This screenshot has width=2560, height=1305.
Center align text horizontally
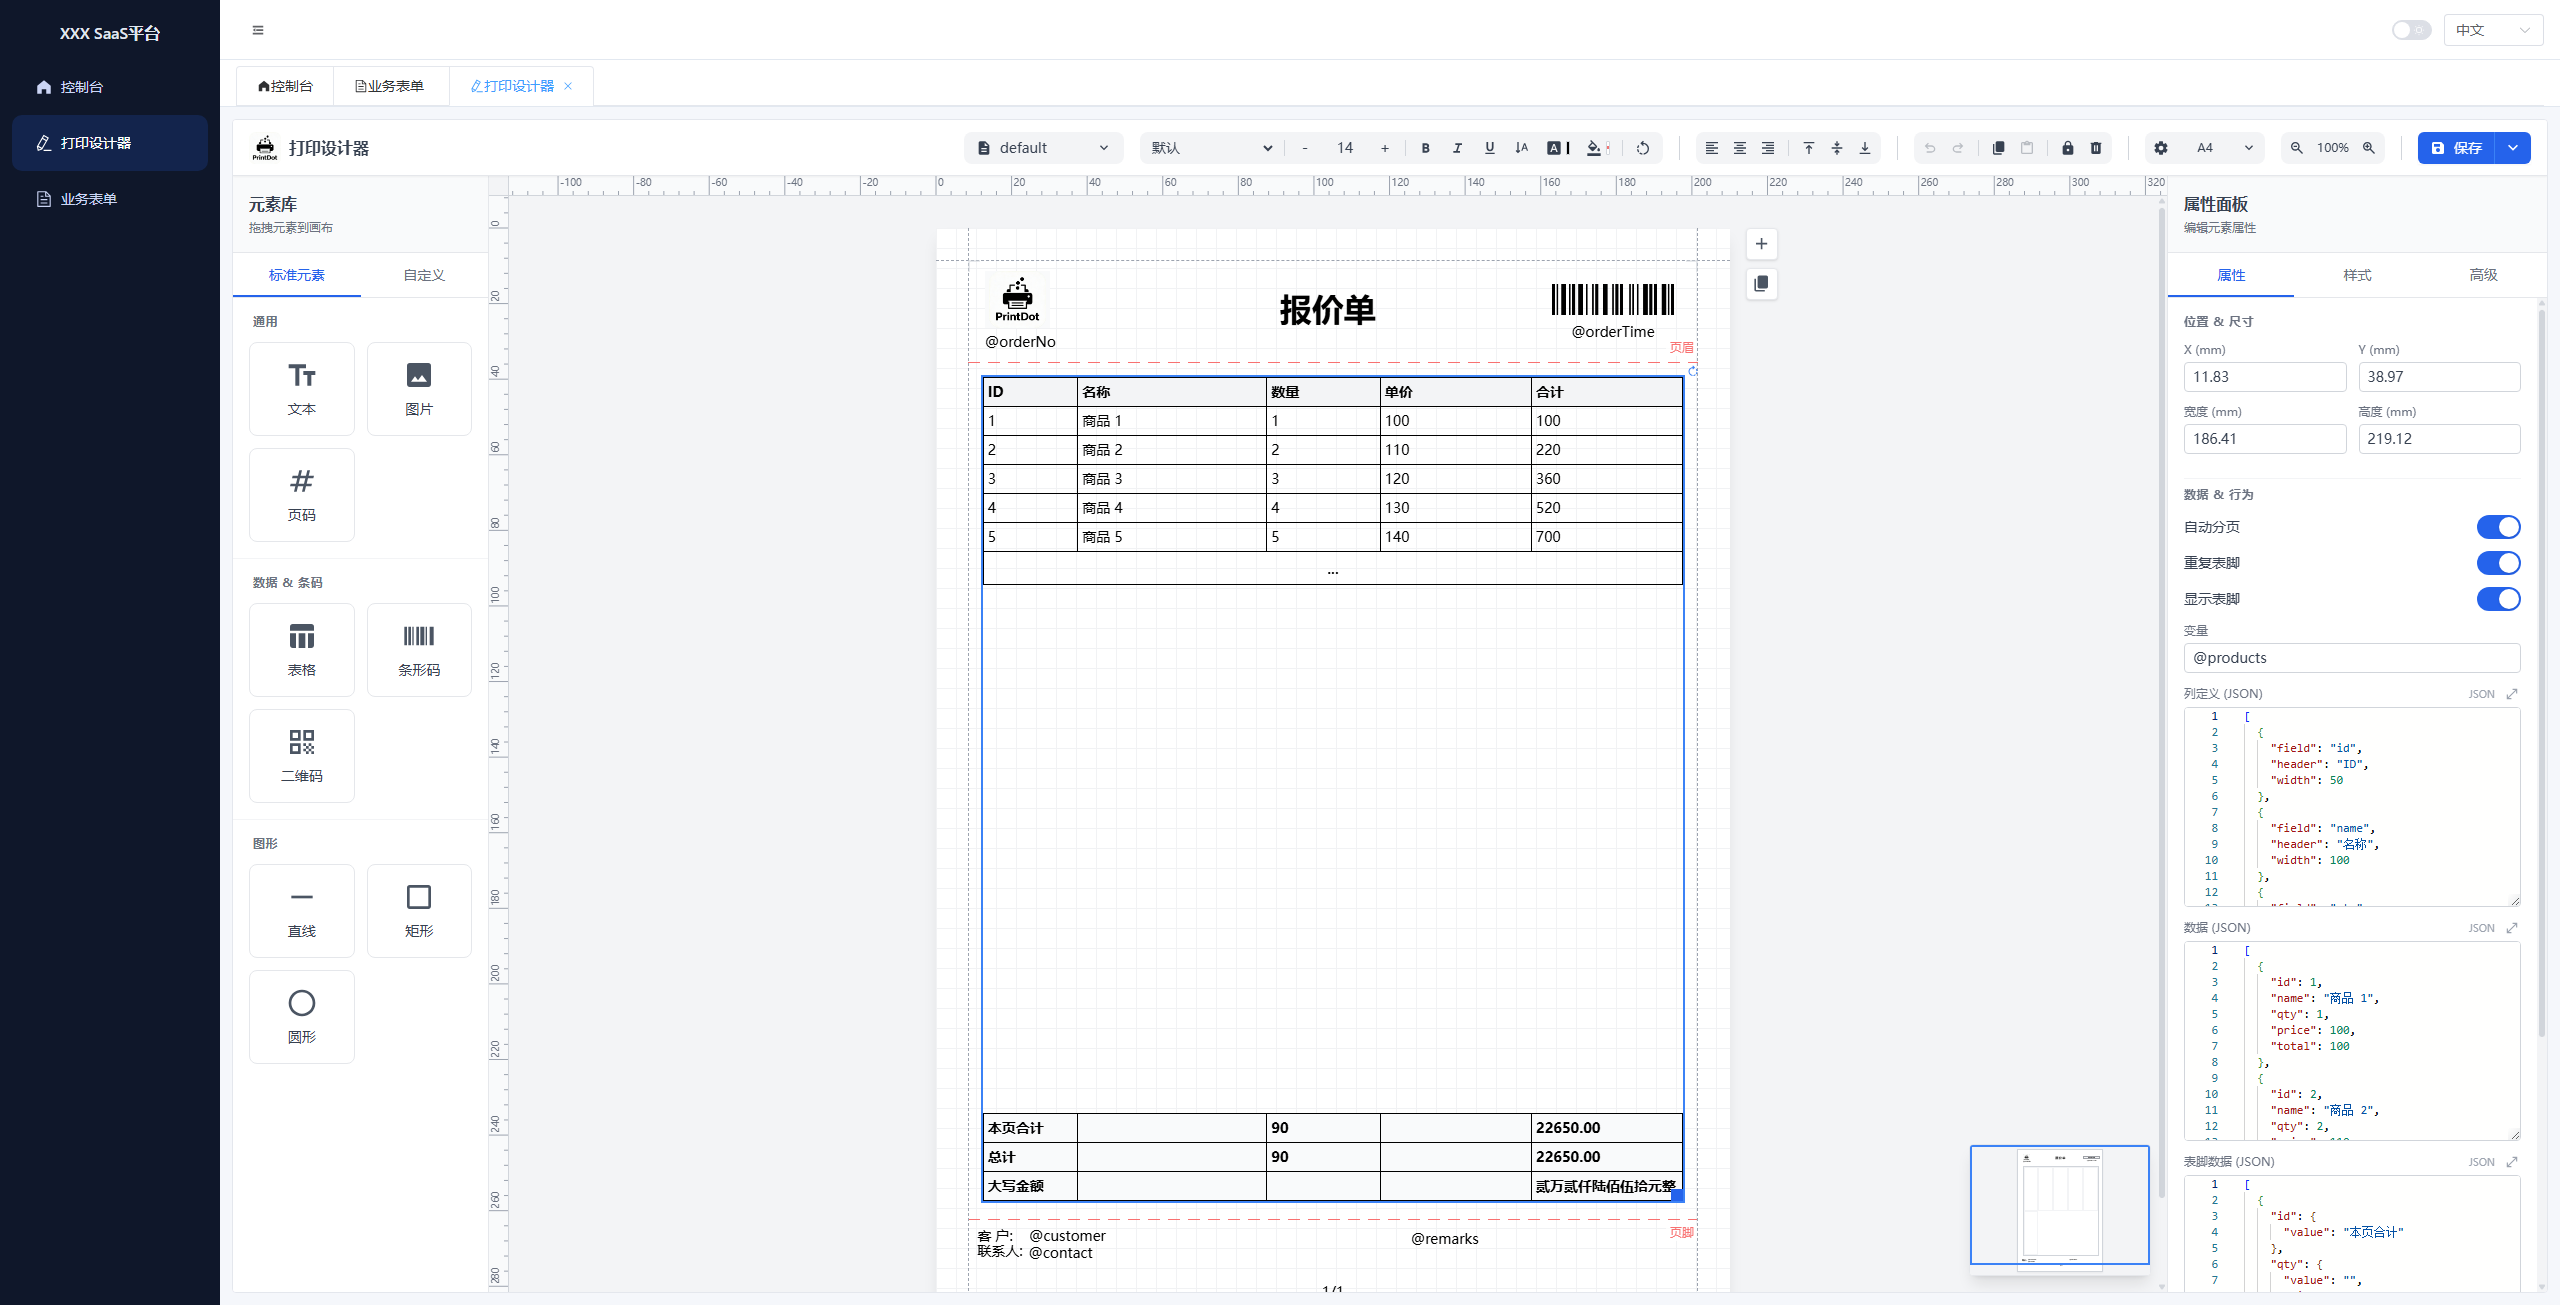point(1740,148)
